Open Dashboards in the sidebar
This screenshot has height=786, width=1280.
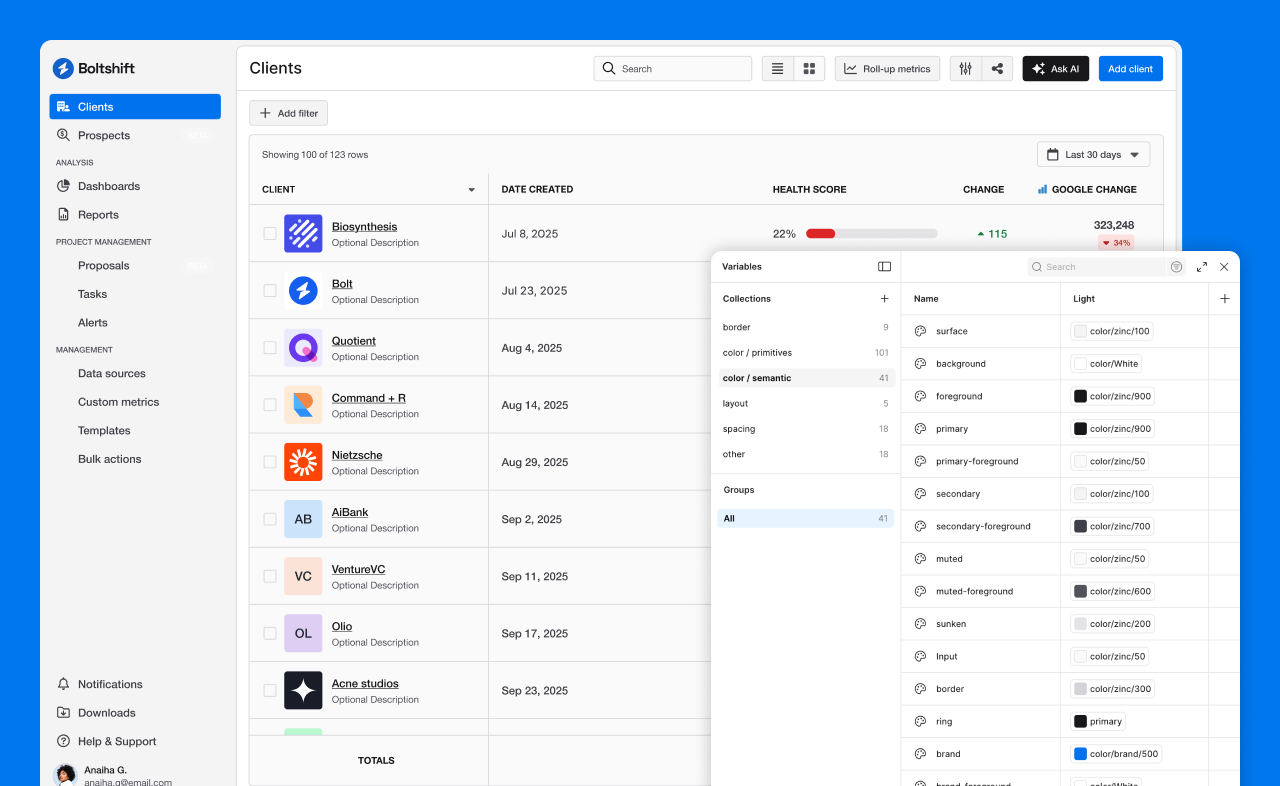tap(109, 186)
